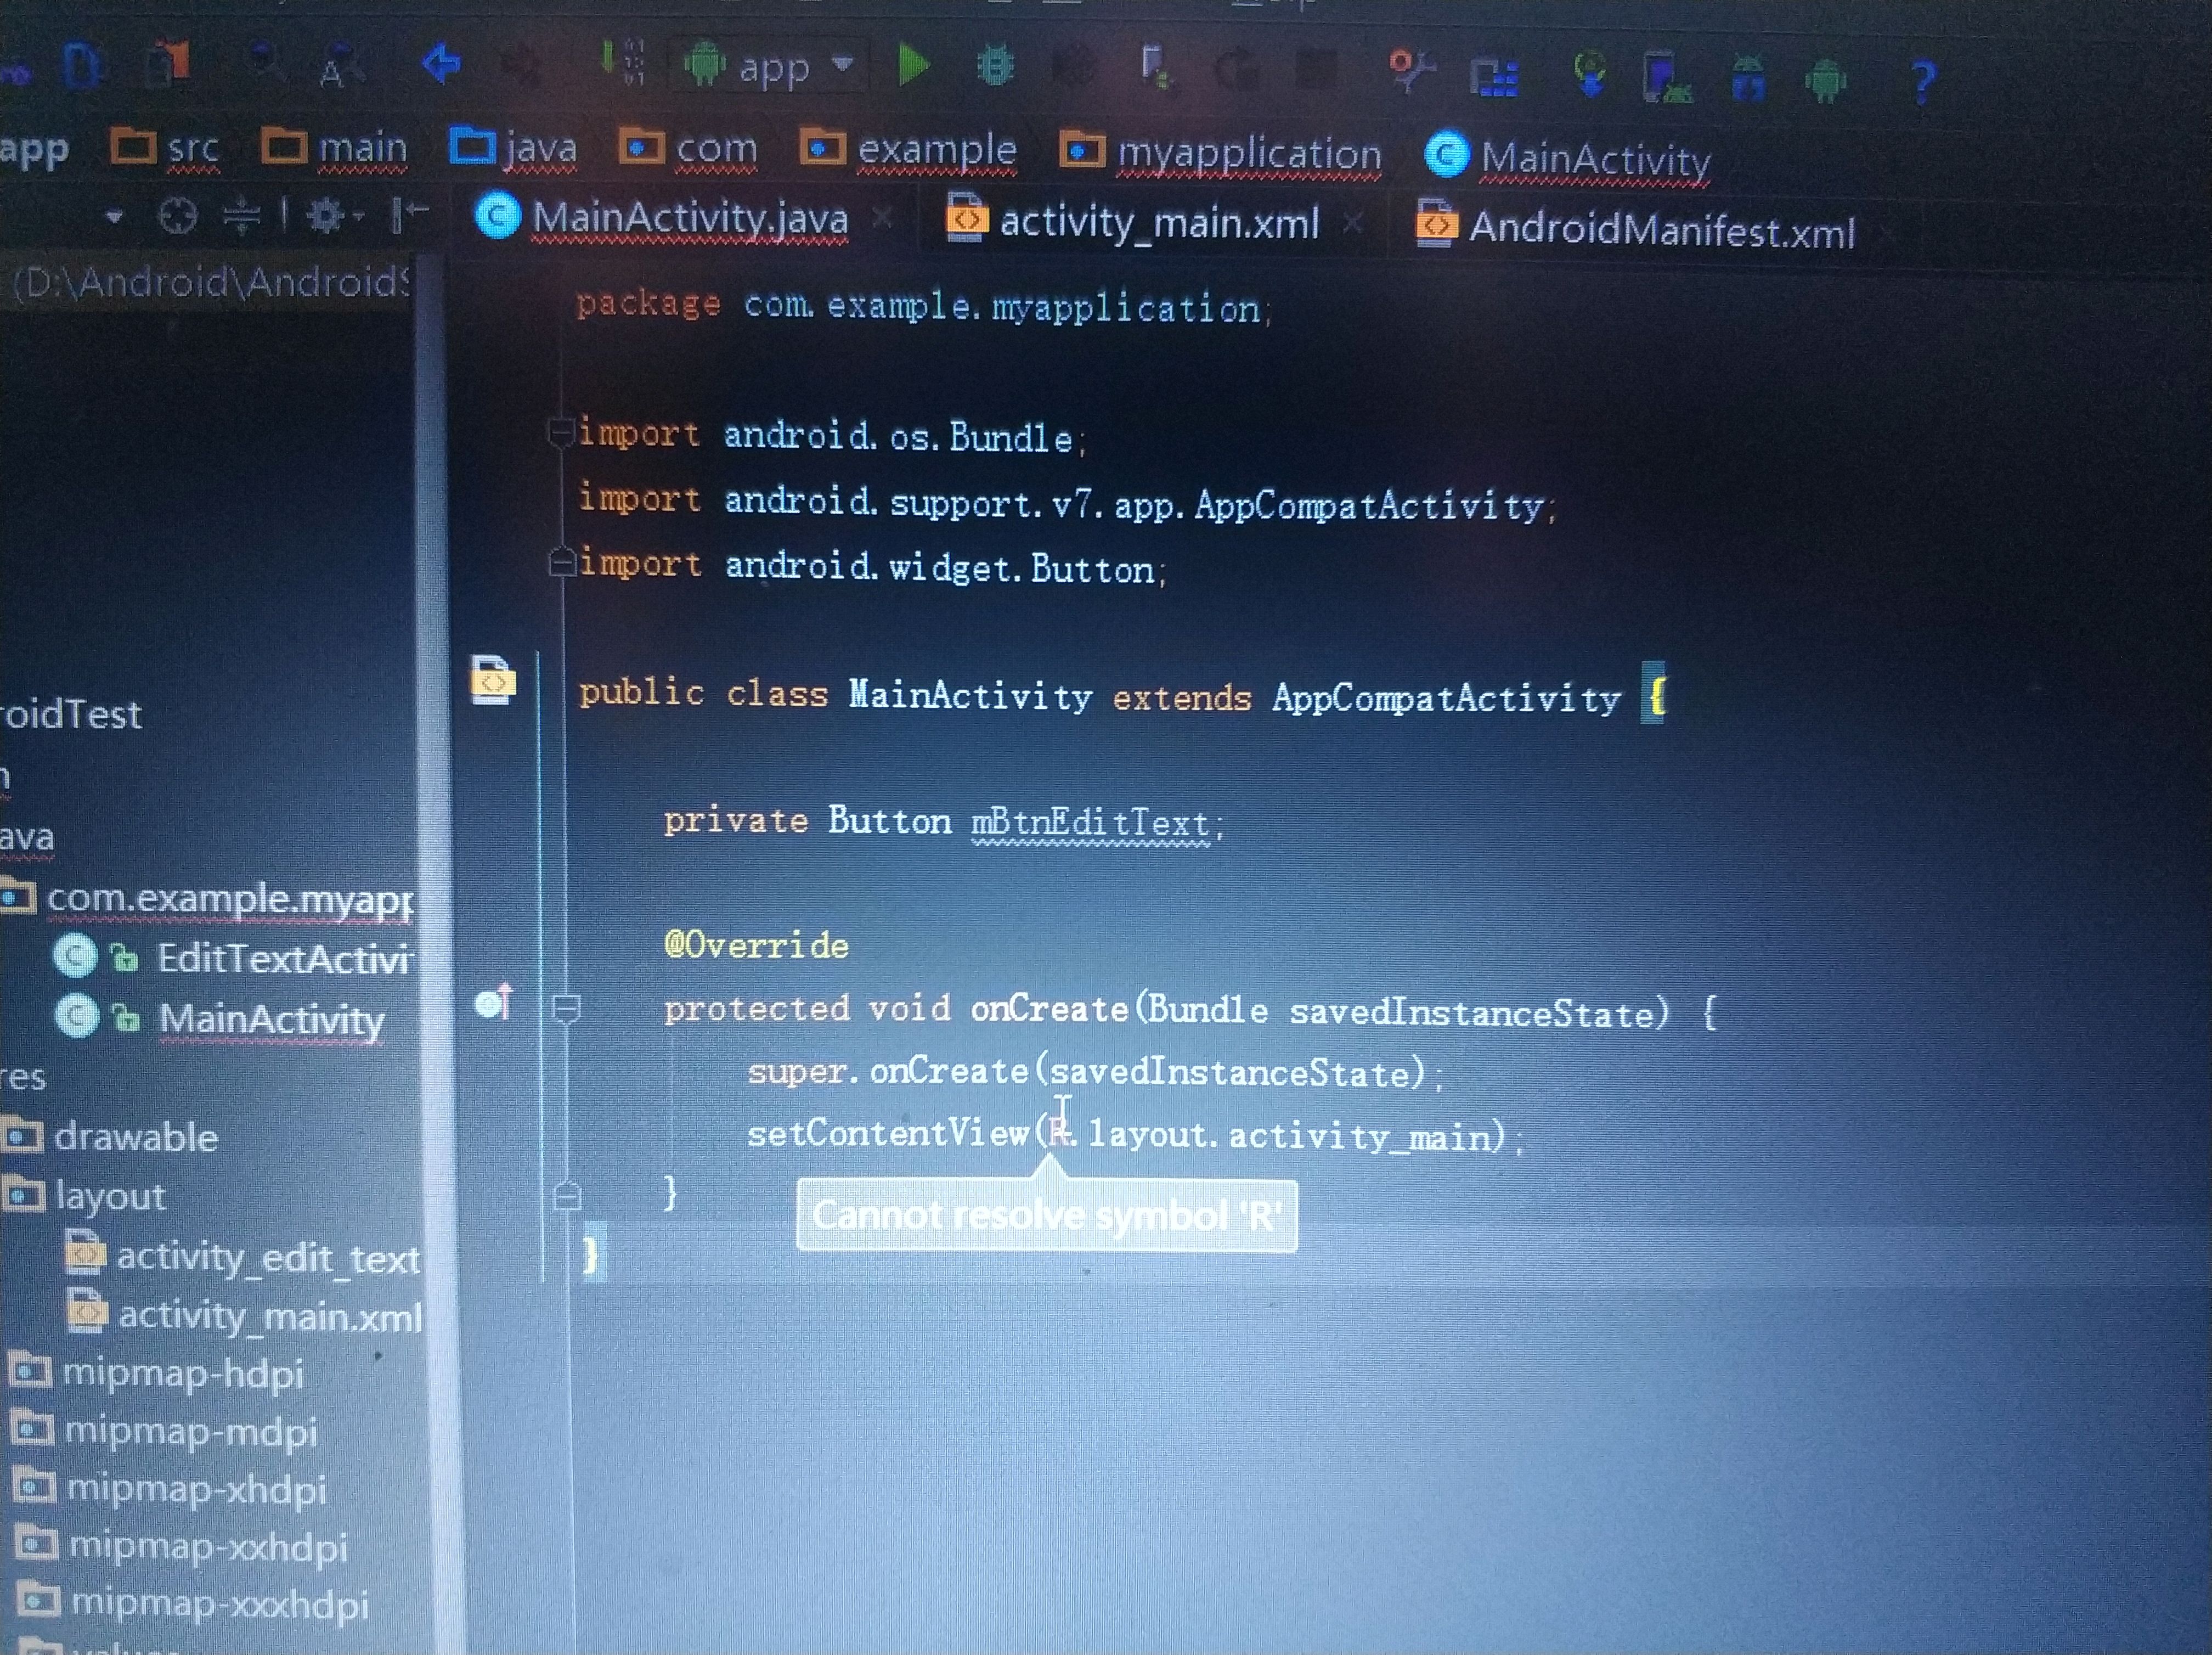Click the unresolved R symbol in setContentView
2212x1655 pixels.
[1058, 1133]
